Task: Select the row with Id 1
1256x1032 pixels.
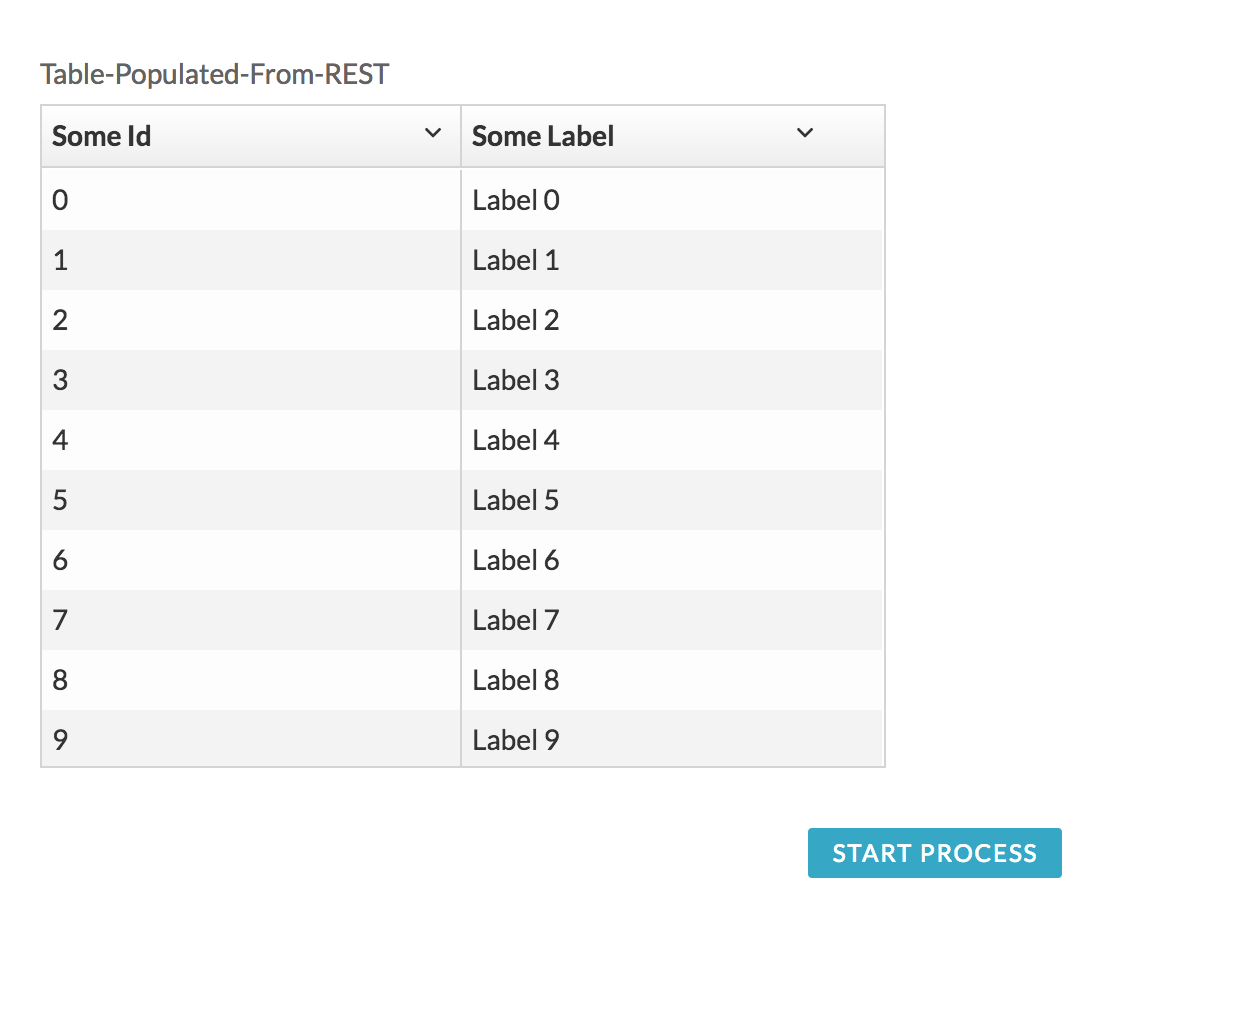Action: pyautogui.click(x=462, y=260)
